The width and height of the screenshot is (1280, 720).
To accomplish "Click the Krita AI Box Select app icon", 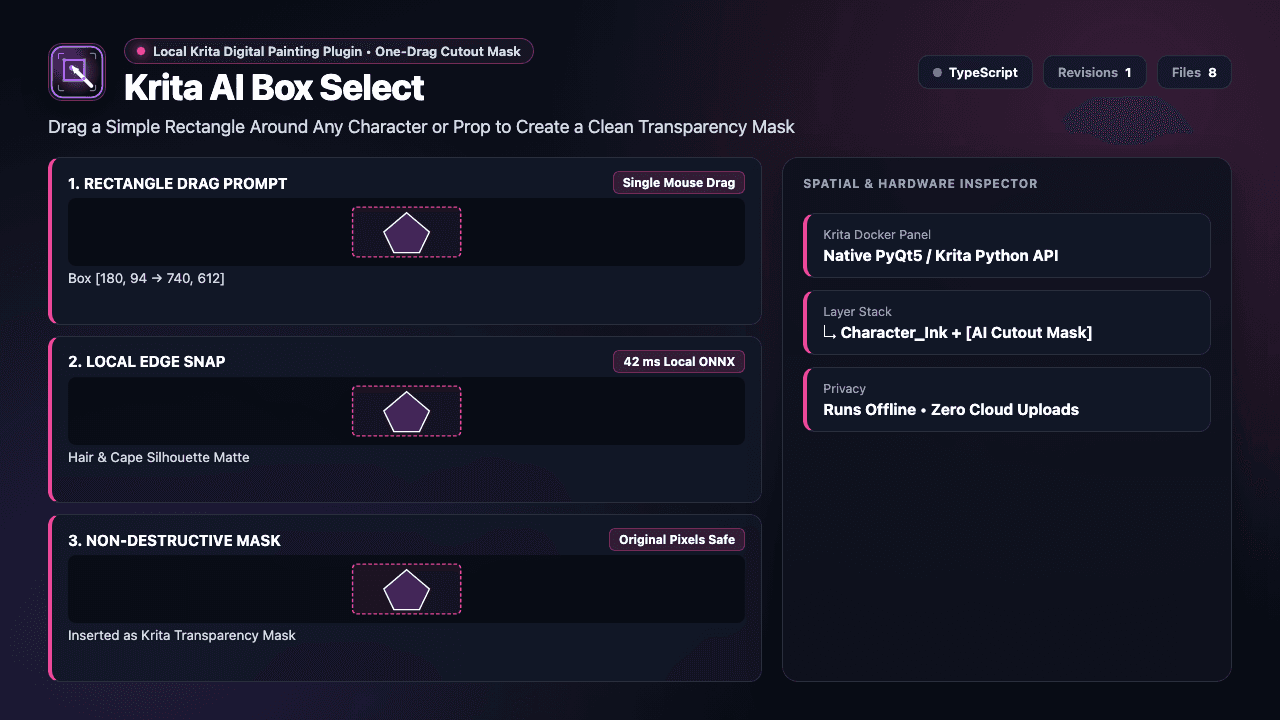I will tap(77, 72).
